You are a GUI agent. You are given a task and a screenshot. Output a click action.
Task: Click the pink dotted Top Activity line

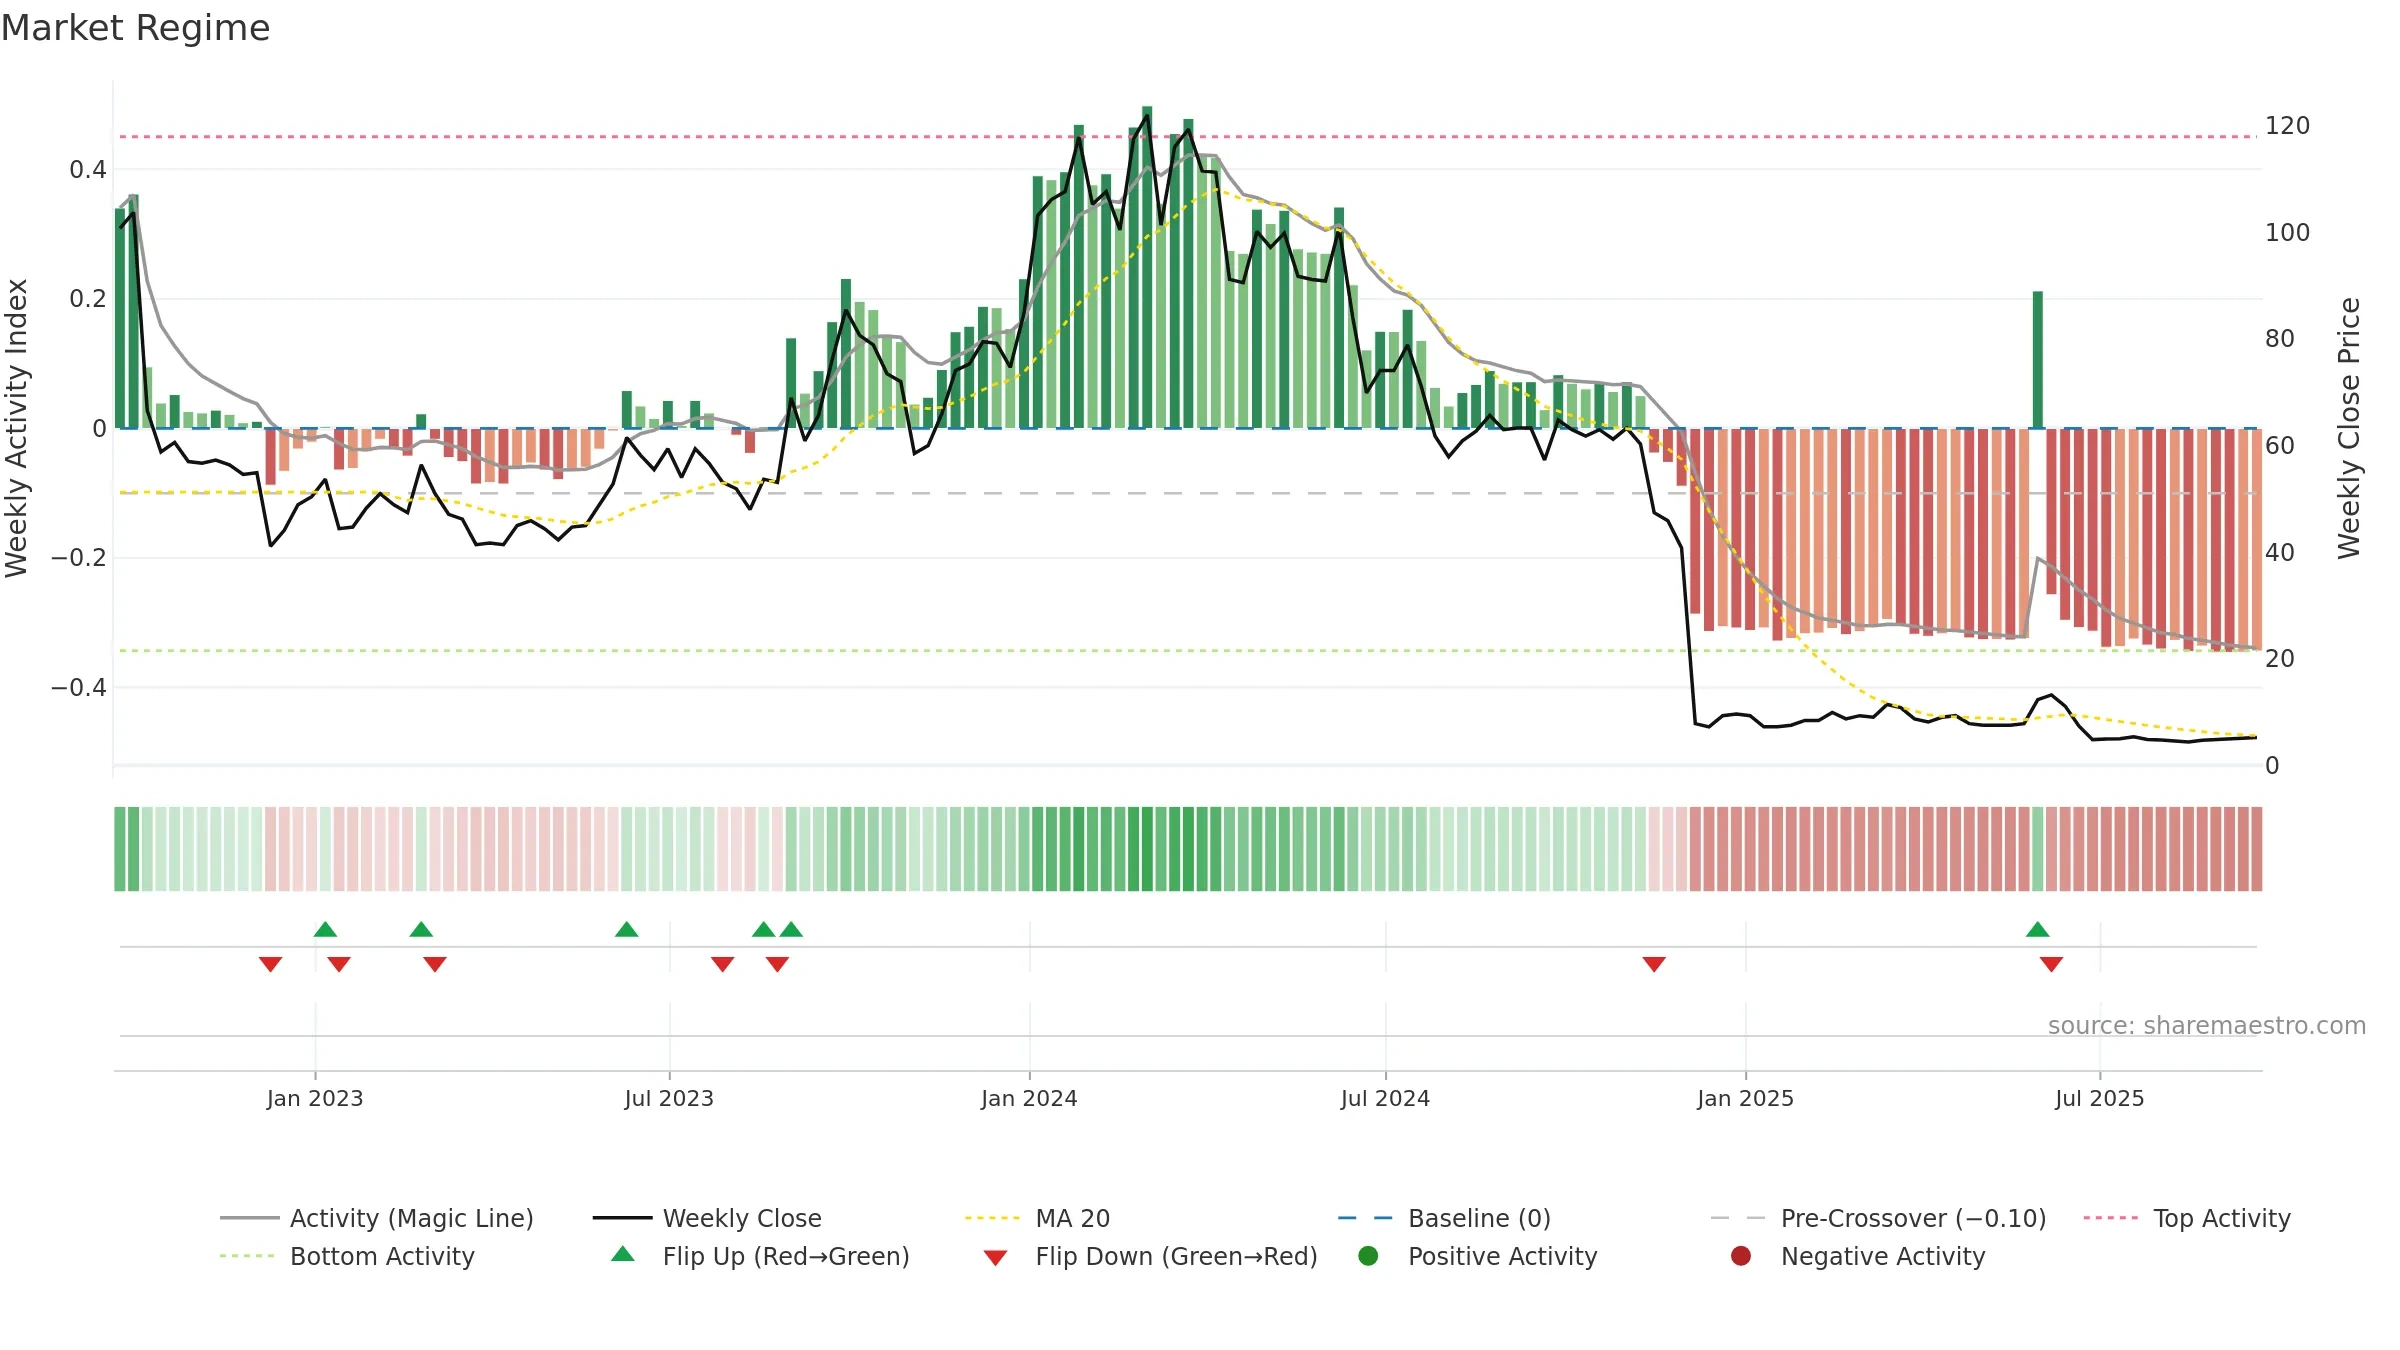1188,136
